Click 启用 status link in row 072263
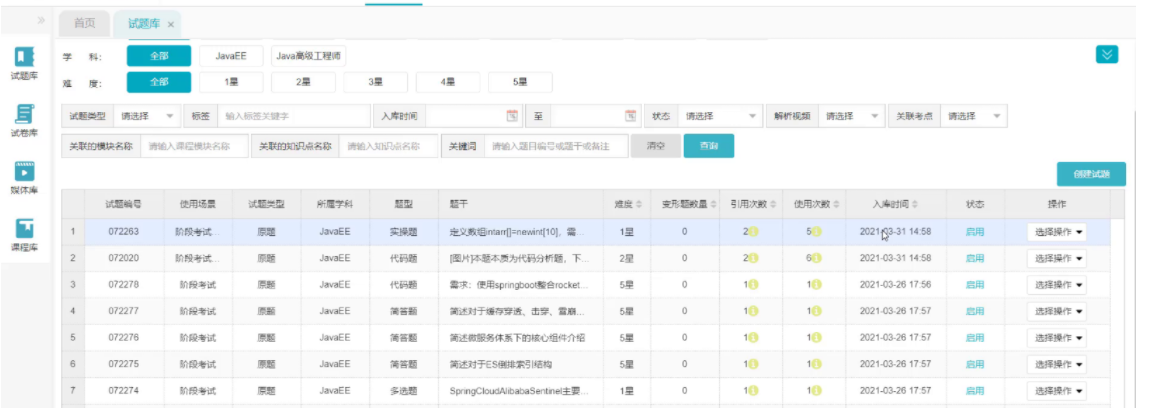The image size is (1150, 415). [975, 232]
